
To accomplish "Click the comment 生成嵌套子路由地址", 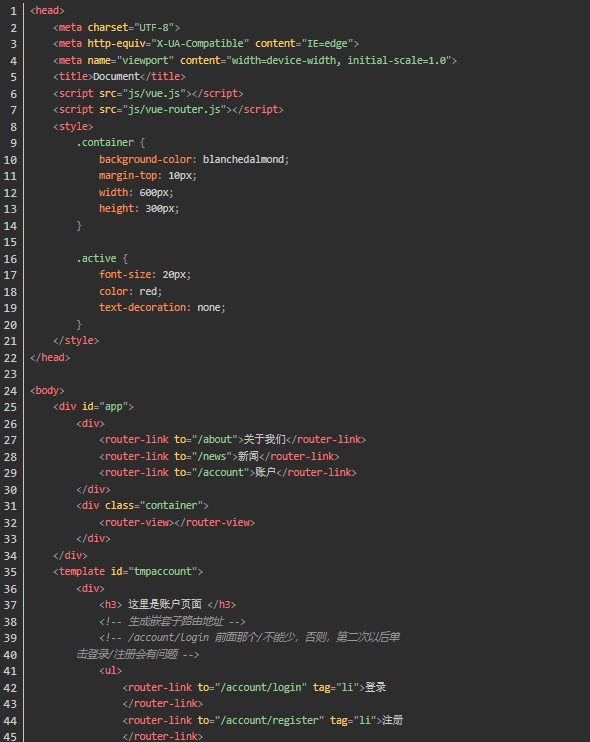I will coord(172,621).
